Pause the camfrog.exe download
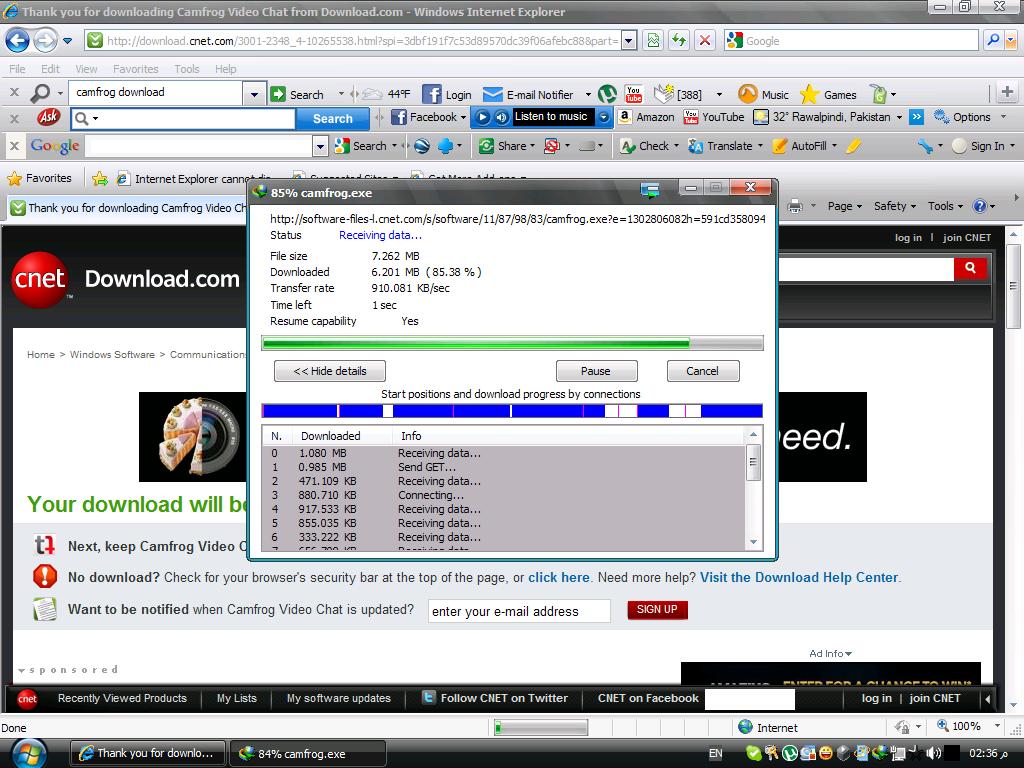Screen dimensions: 1024x768 tap(596, 370)
